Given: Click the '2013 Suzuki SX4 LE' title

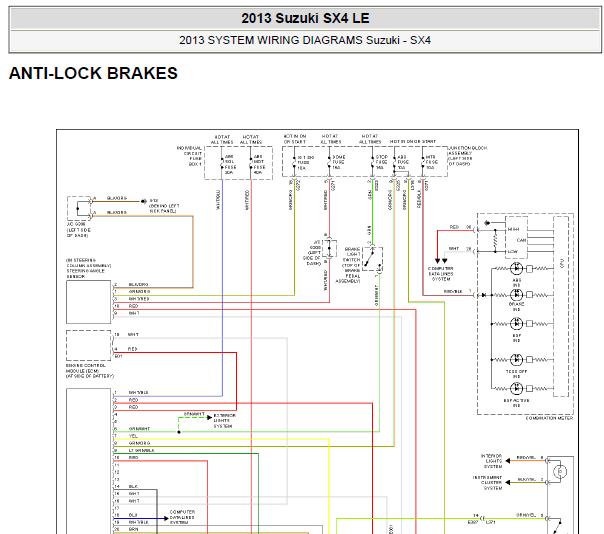Looking at the screenshot, I should (305, 18).
